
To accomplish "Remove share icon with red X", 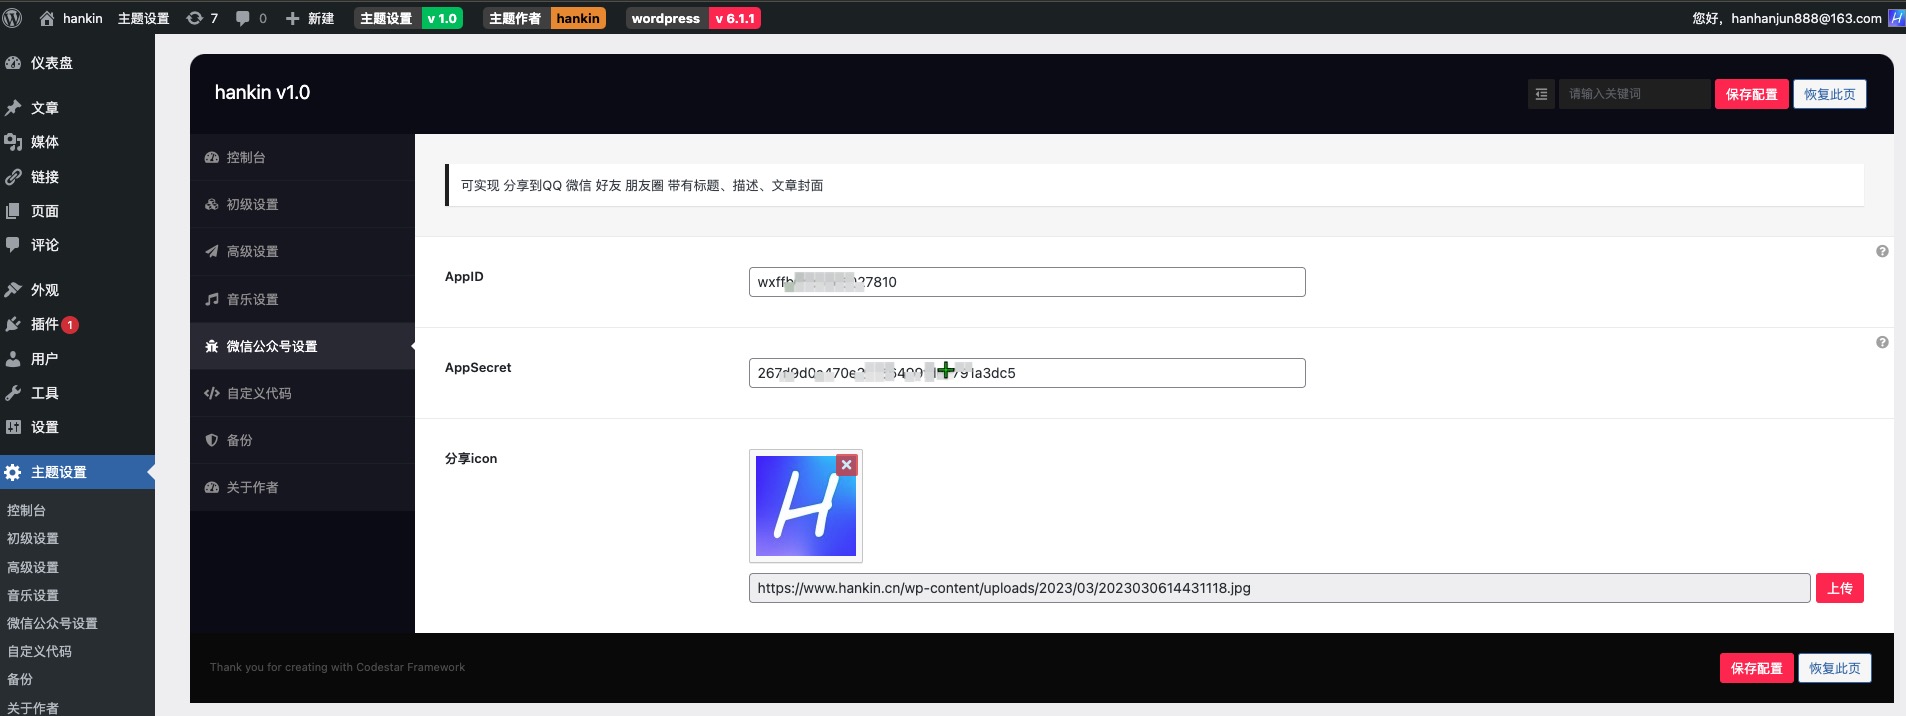I will tap(847, 465).
